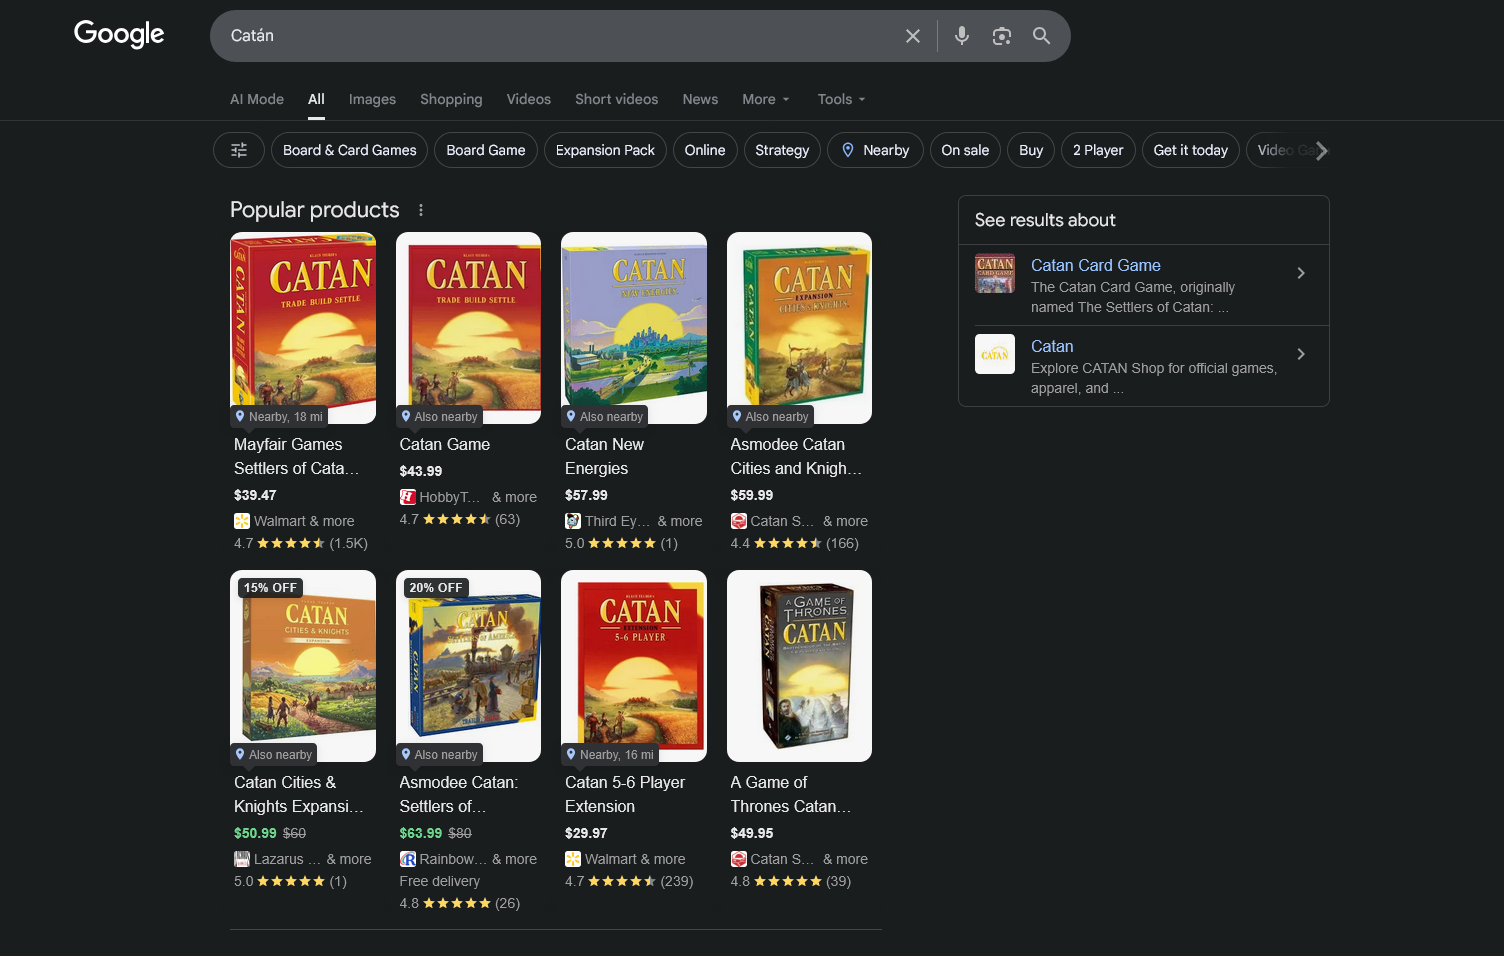
Task: Switch to the News tab
Action: coord(700,99)
